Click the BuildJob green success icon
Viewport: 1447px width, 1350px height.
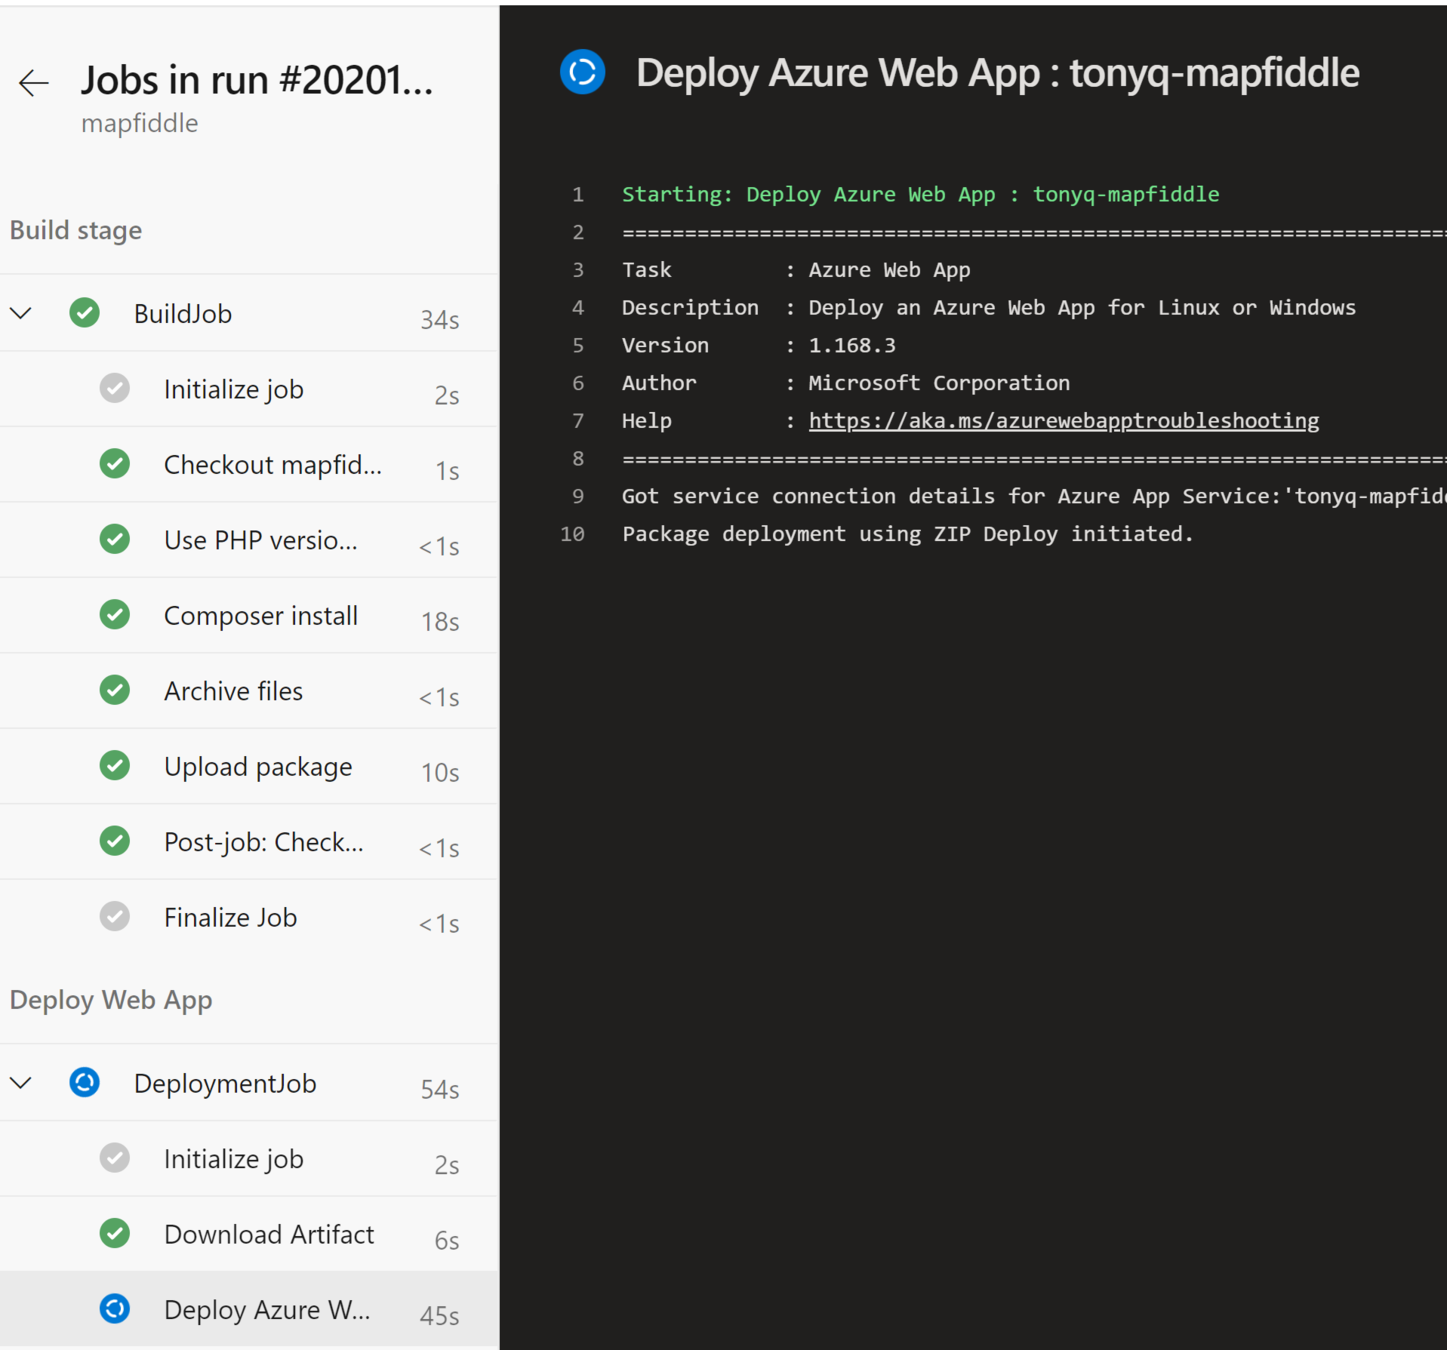85,313
